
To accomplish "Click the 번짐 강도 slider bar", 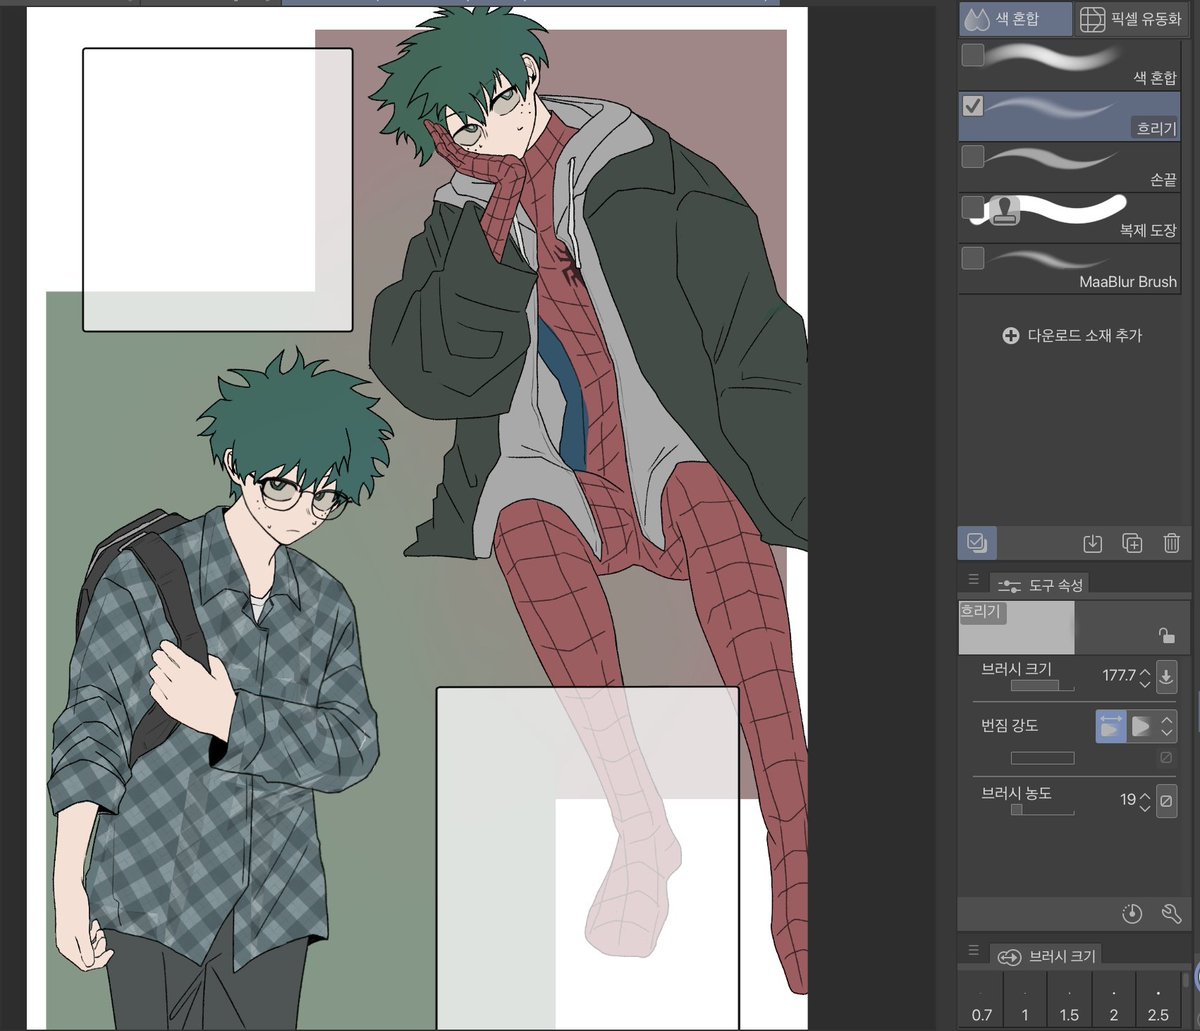I will click(1042, 758).
